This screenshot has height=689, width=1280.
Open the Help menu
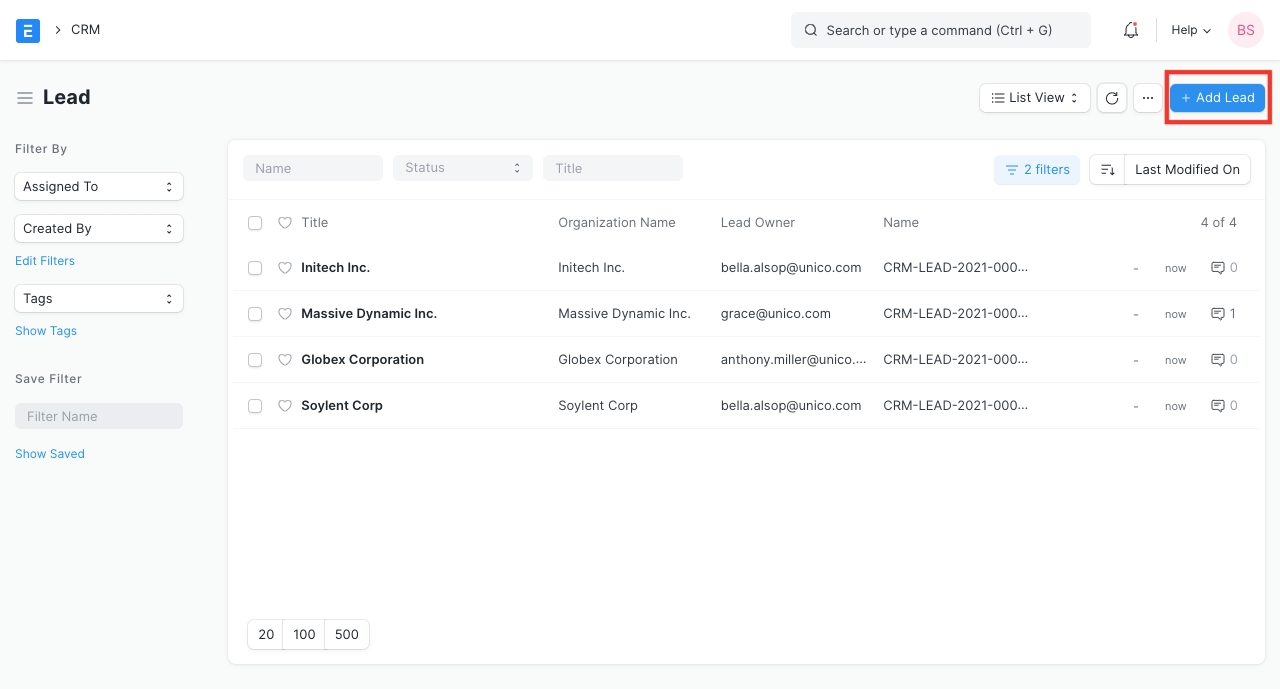point(1190,30)
